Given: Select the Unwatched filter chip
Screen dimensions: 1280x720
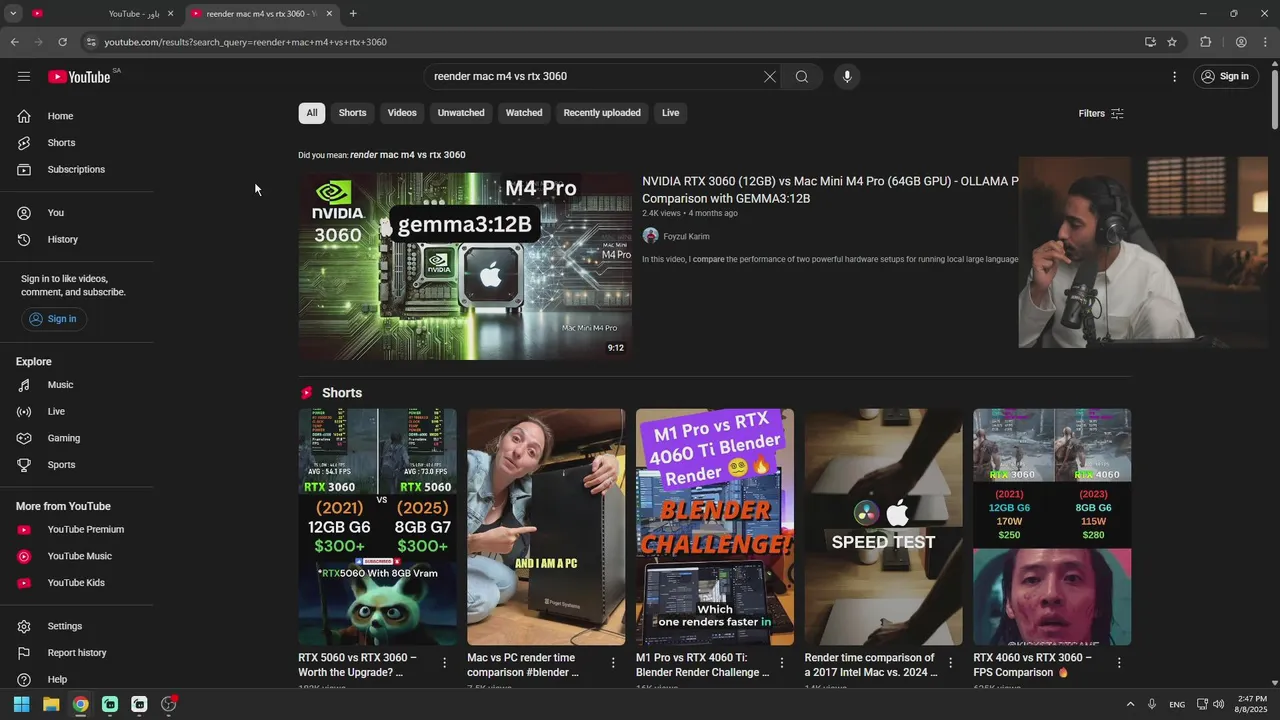Looking at the screenshot, I should click(461, 113).
